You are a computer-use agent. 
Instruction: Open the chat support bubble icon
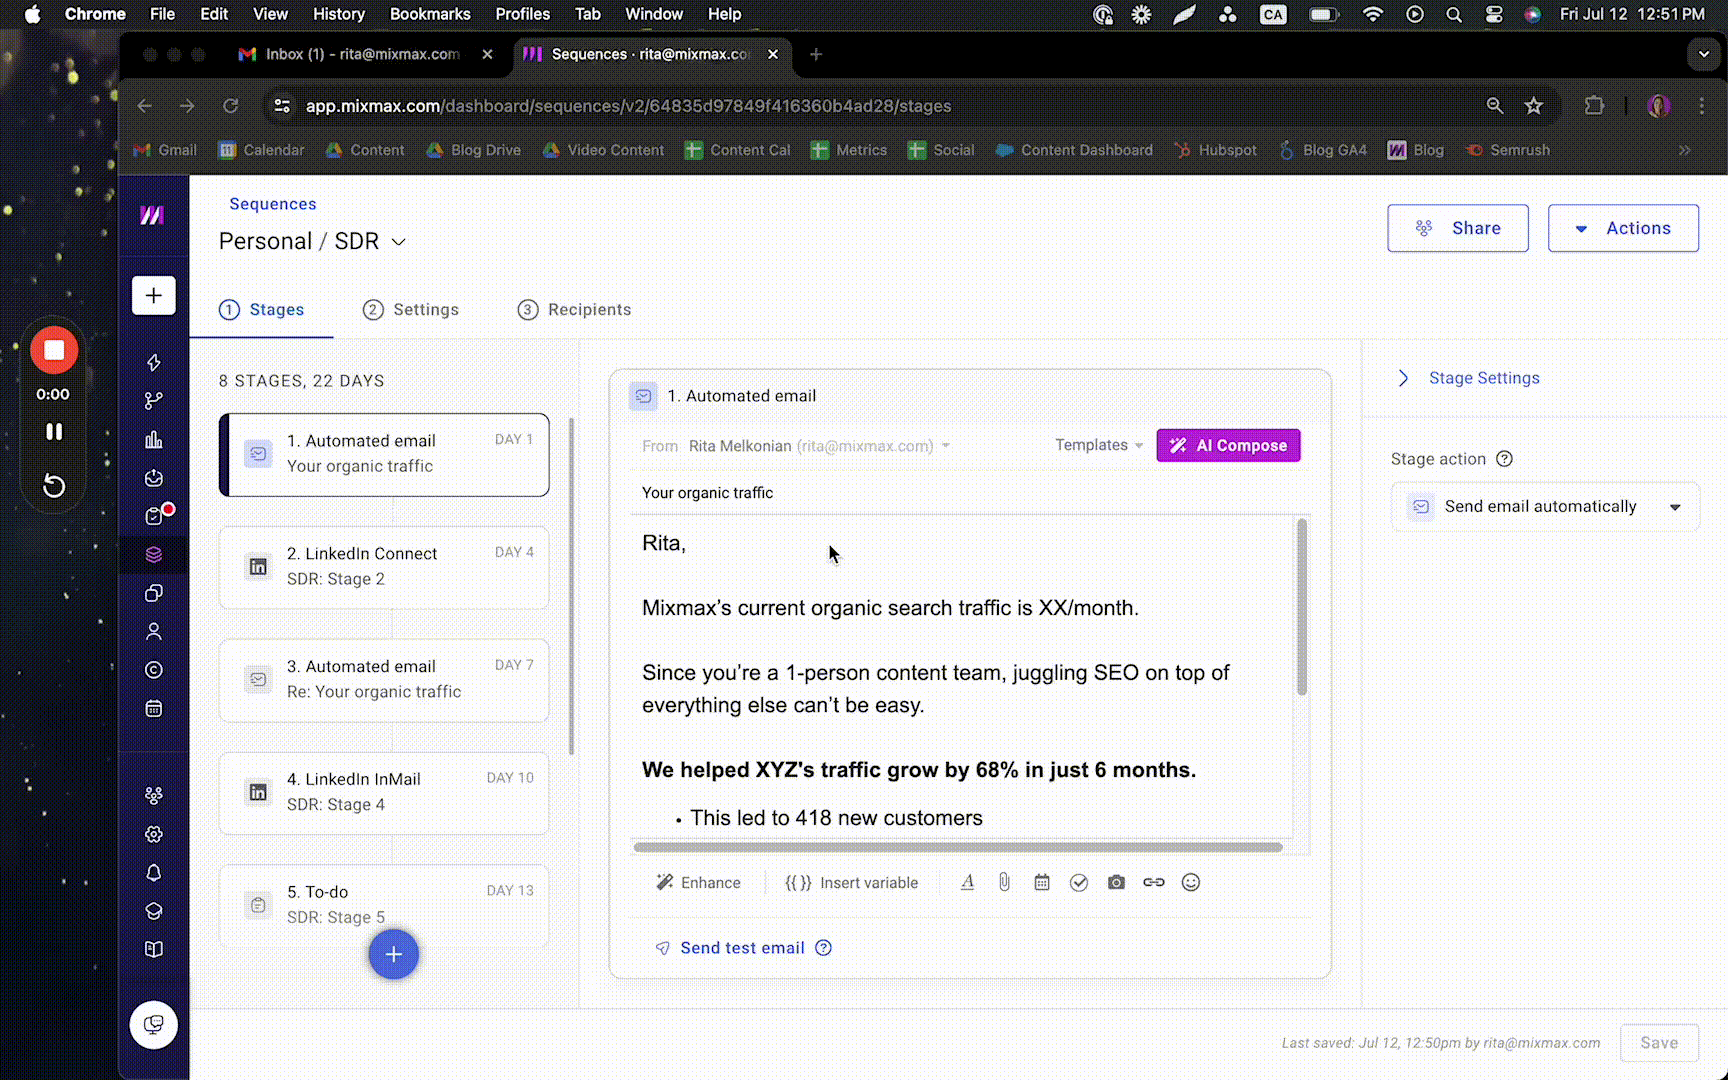click(x=154, y=1025)
